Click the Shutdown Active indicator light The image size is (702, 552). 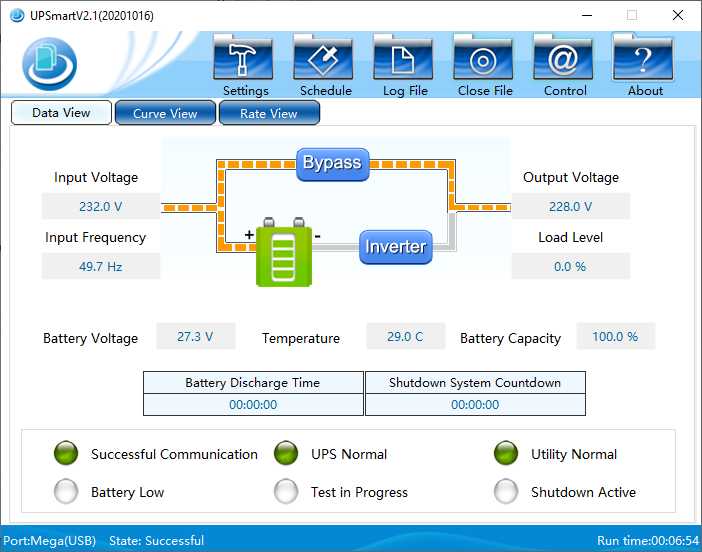click(x=506, y=491)
